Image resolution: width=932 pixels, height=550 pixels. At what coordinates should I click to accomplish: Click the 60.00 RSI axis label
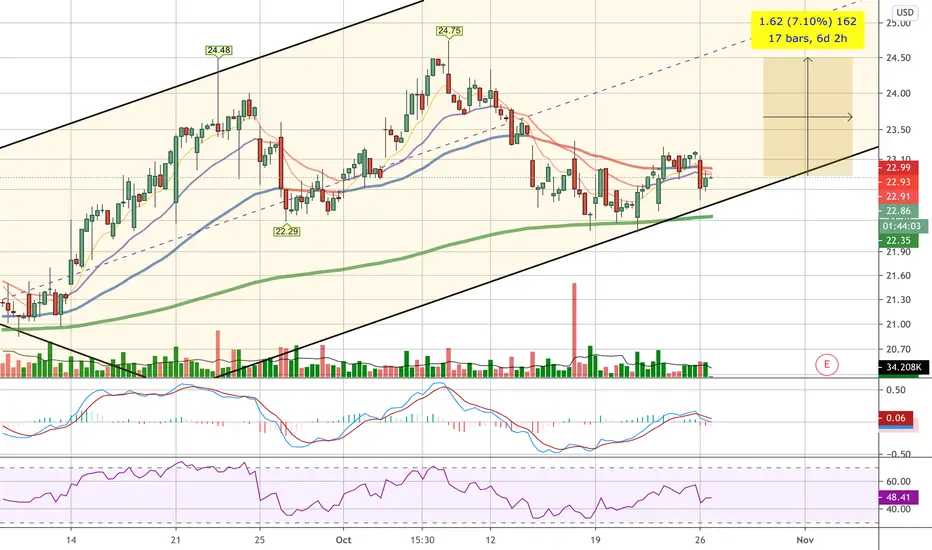(898, 481)
